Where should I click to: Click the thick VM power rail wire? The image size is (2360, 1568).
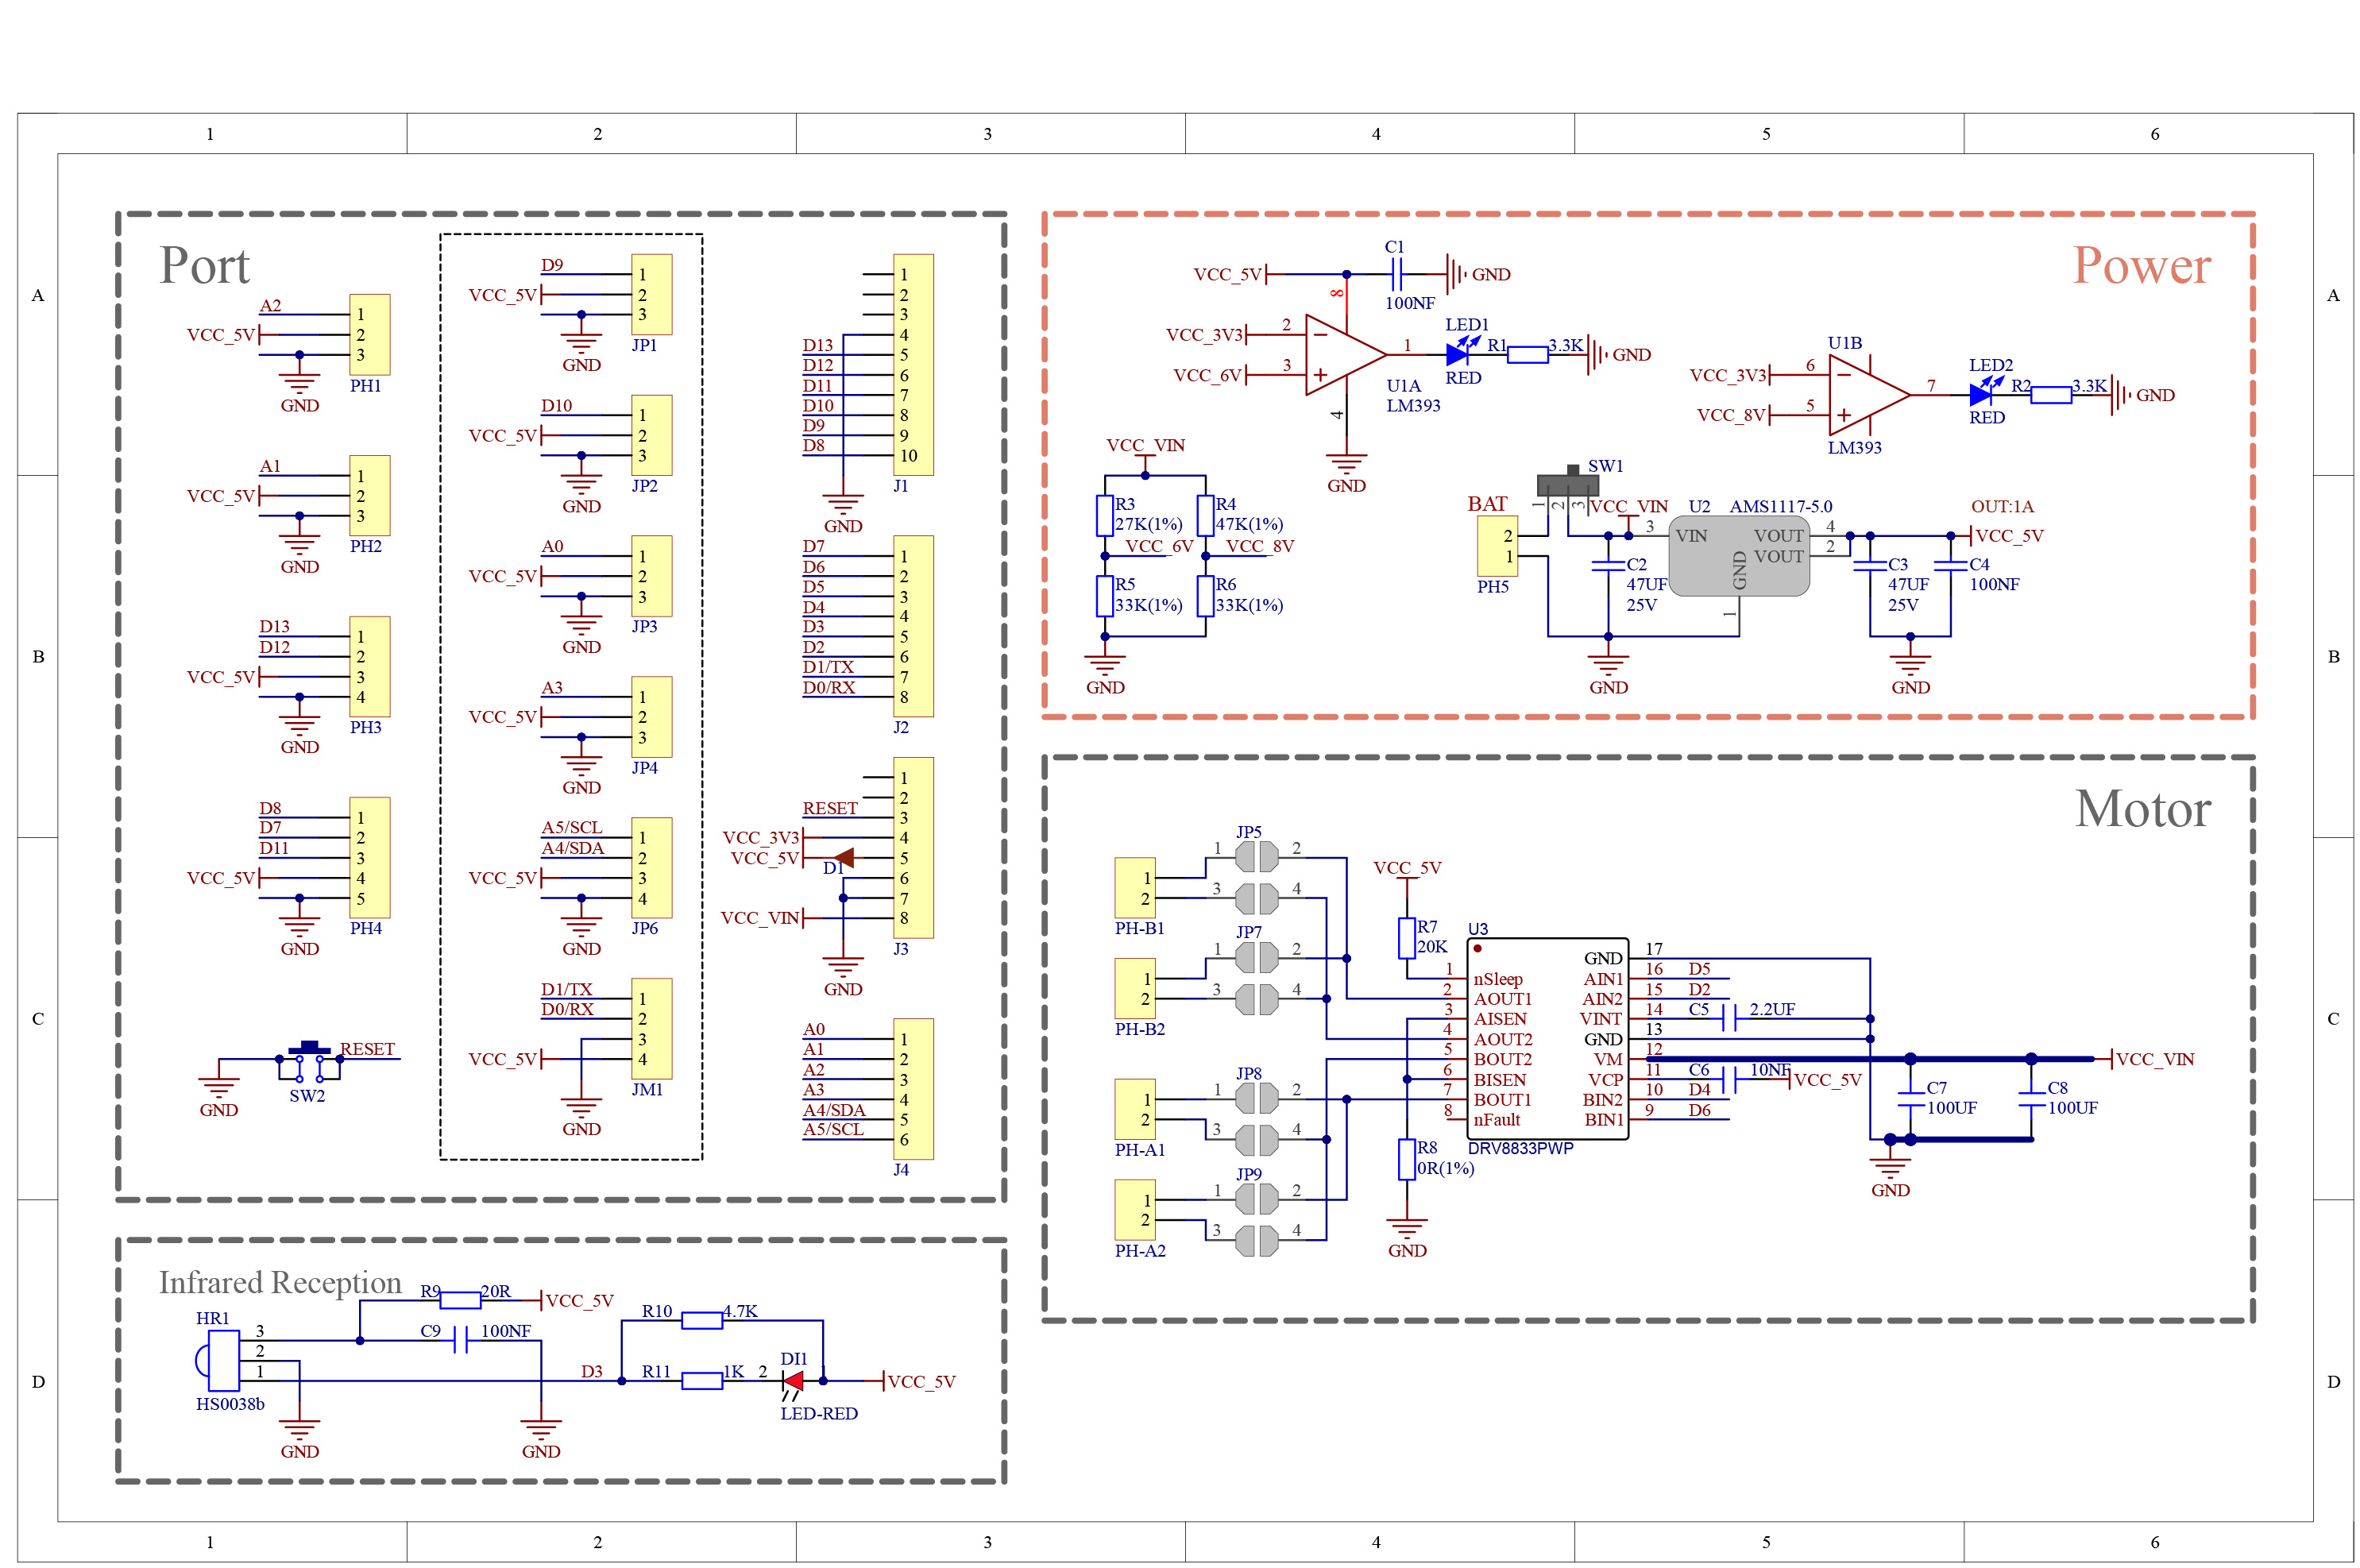pos(1868,1058)
